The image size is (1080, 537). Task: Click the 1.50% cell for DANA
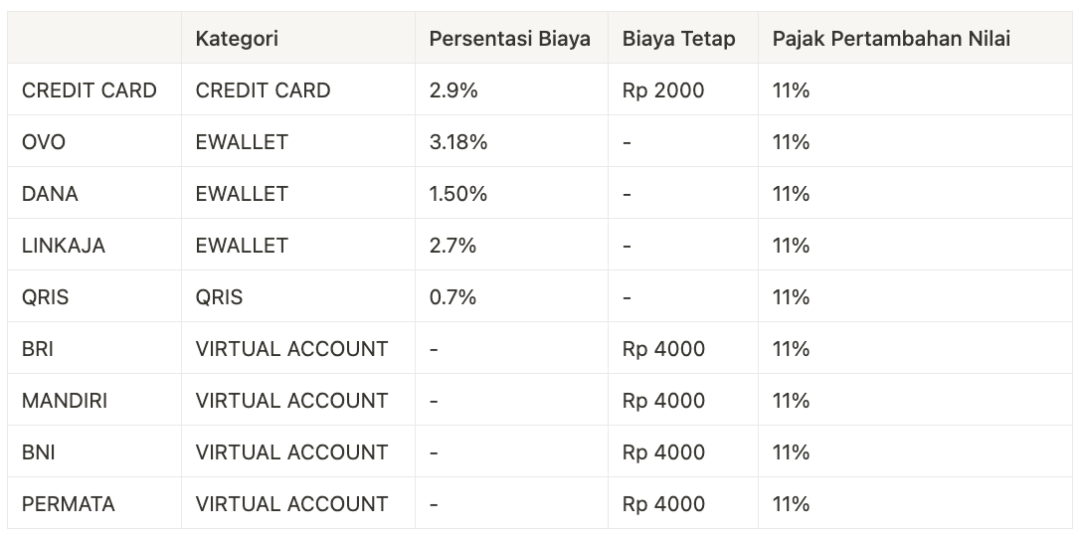(458, 194)
